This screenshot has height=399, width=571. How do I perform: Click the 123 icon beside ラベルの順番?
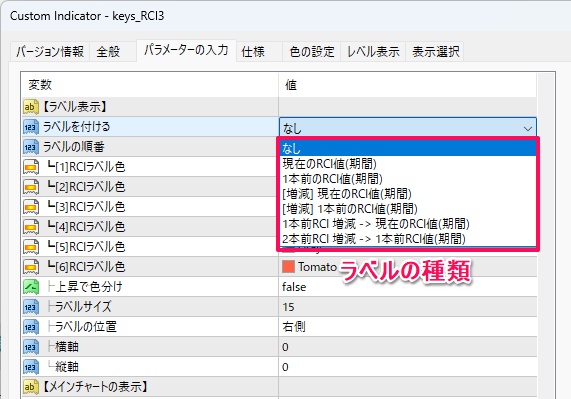[31, 147]
